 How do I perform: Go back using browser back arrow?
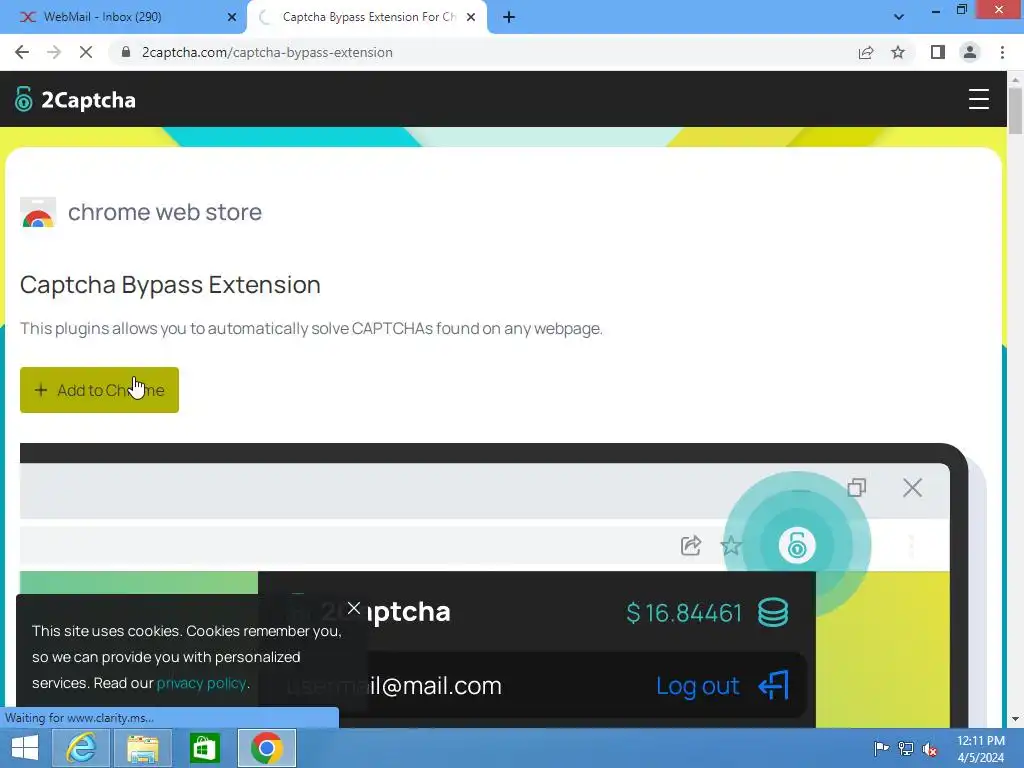pos(22,52)
